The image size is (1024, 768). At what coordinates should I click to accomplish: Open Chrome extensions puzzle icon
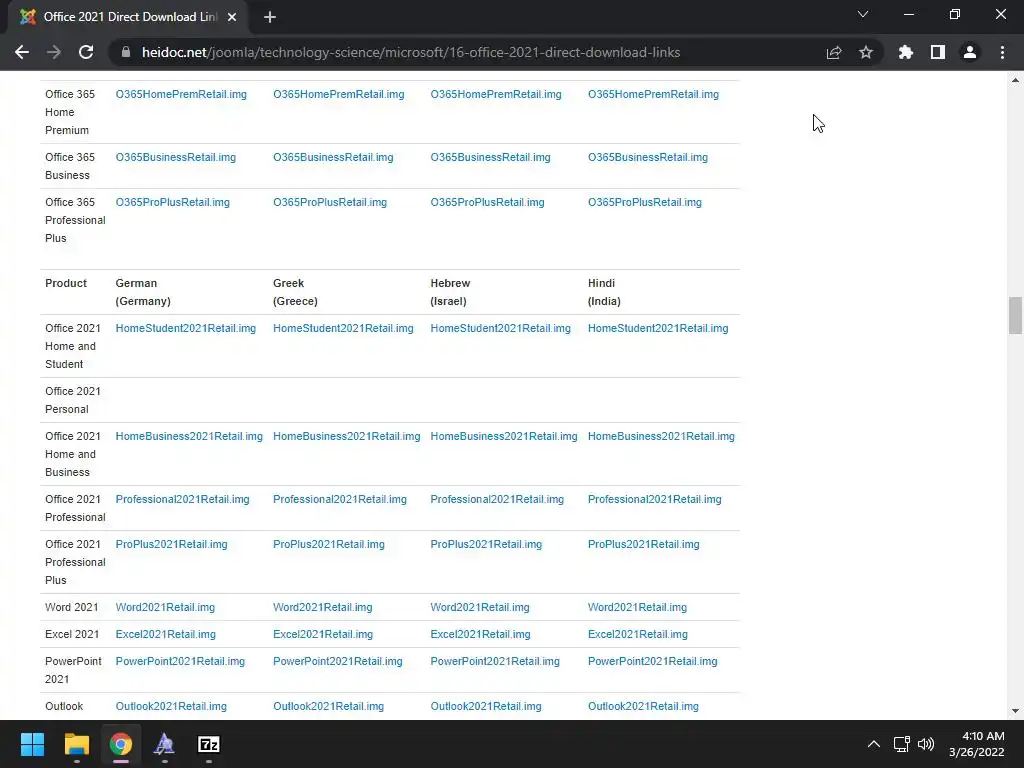click(906, 52)
